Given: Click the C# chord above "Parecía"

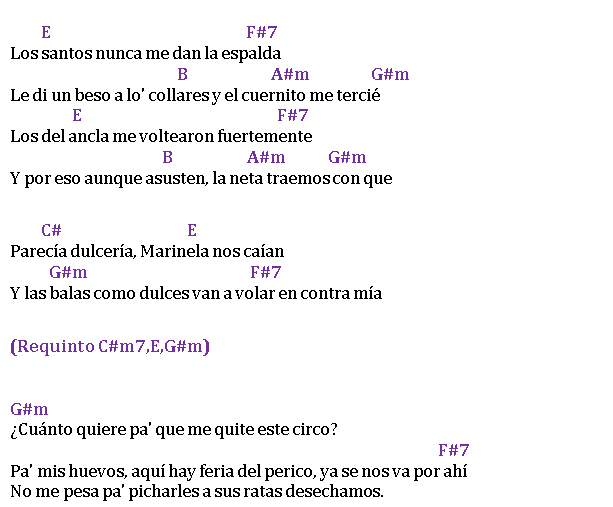Looking at the screenshot, I should point(51,230).
